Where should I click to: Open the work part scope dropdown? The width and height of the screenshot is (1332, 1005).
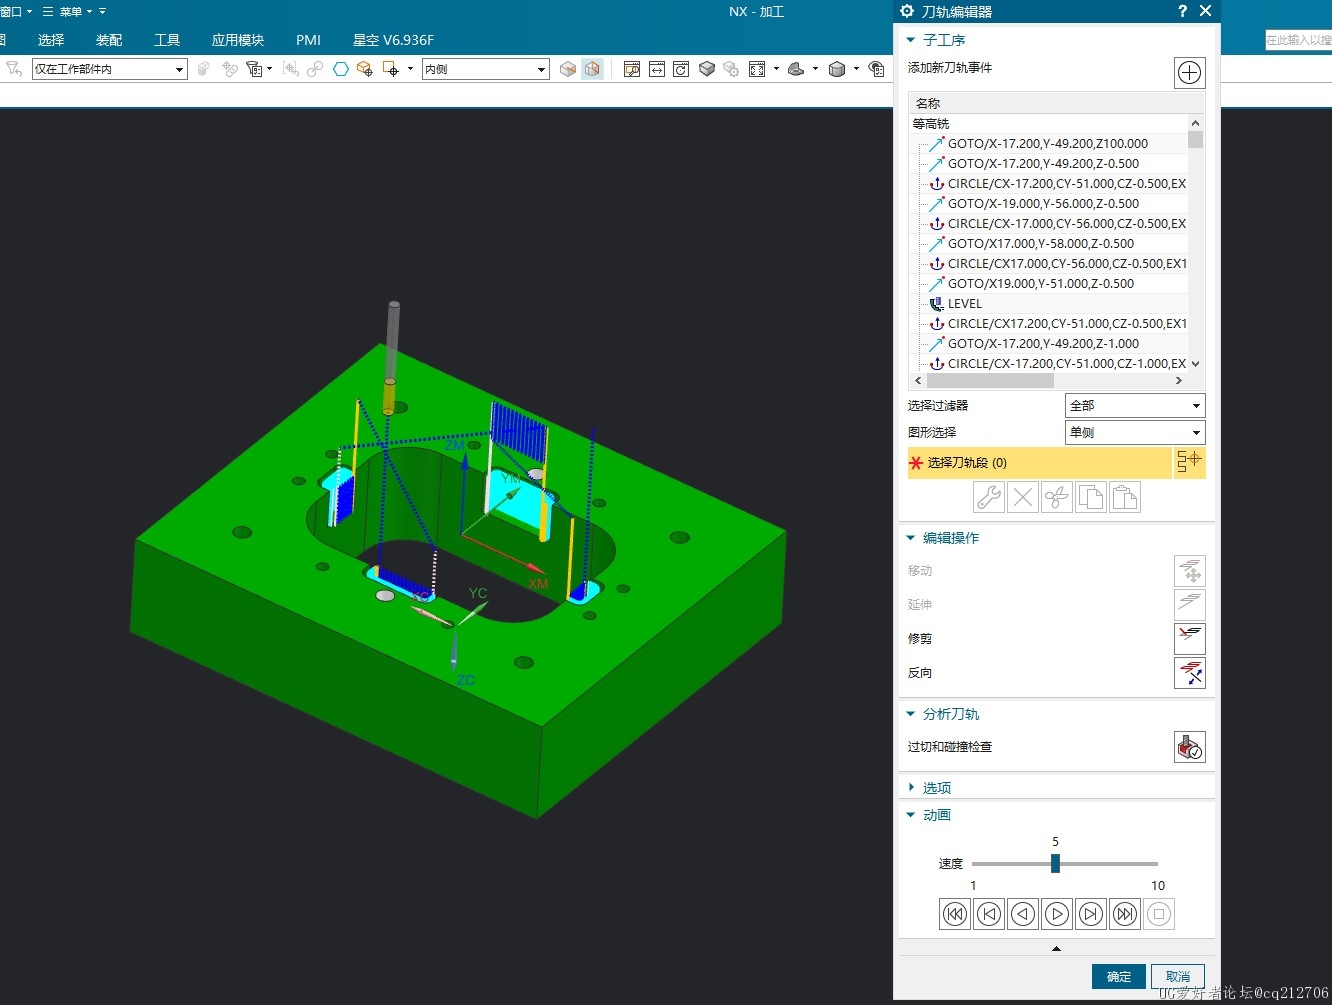(x=110, y=69)
